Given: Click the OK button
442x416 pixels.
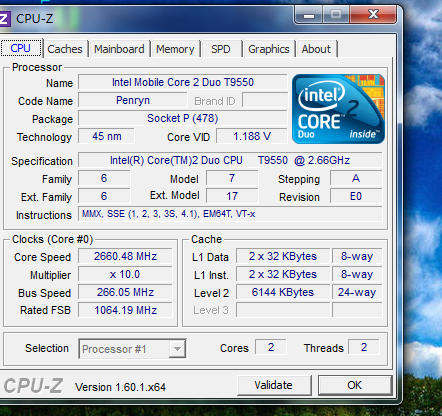Looking at the screenshot, I should 355,385.
